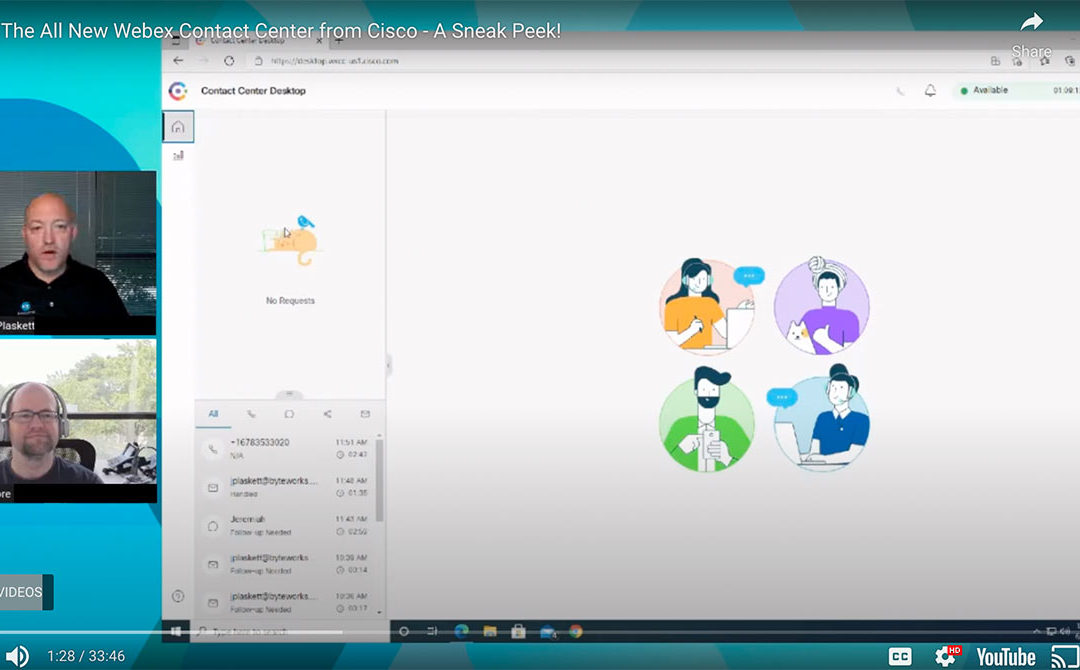Open the Home icon in Webex sidebar
This screenshot has width=1080, height=670.
[178, 127]
